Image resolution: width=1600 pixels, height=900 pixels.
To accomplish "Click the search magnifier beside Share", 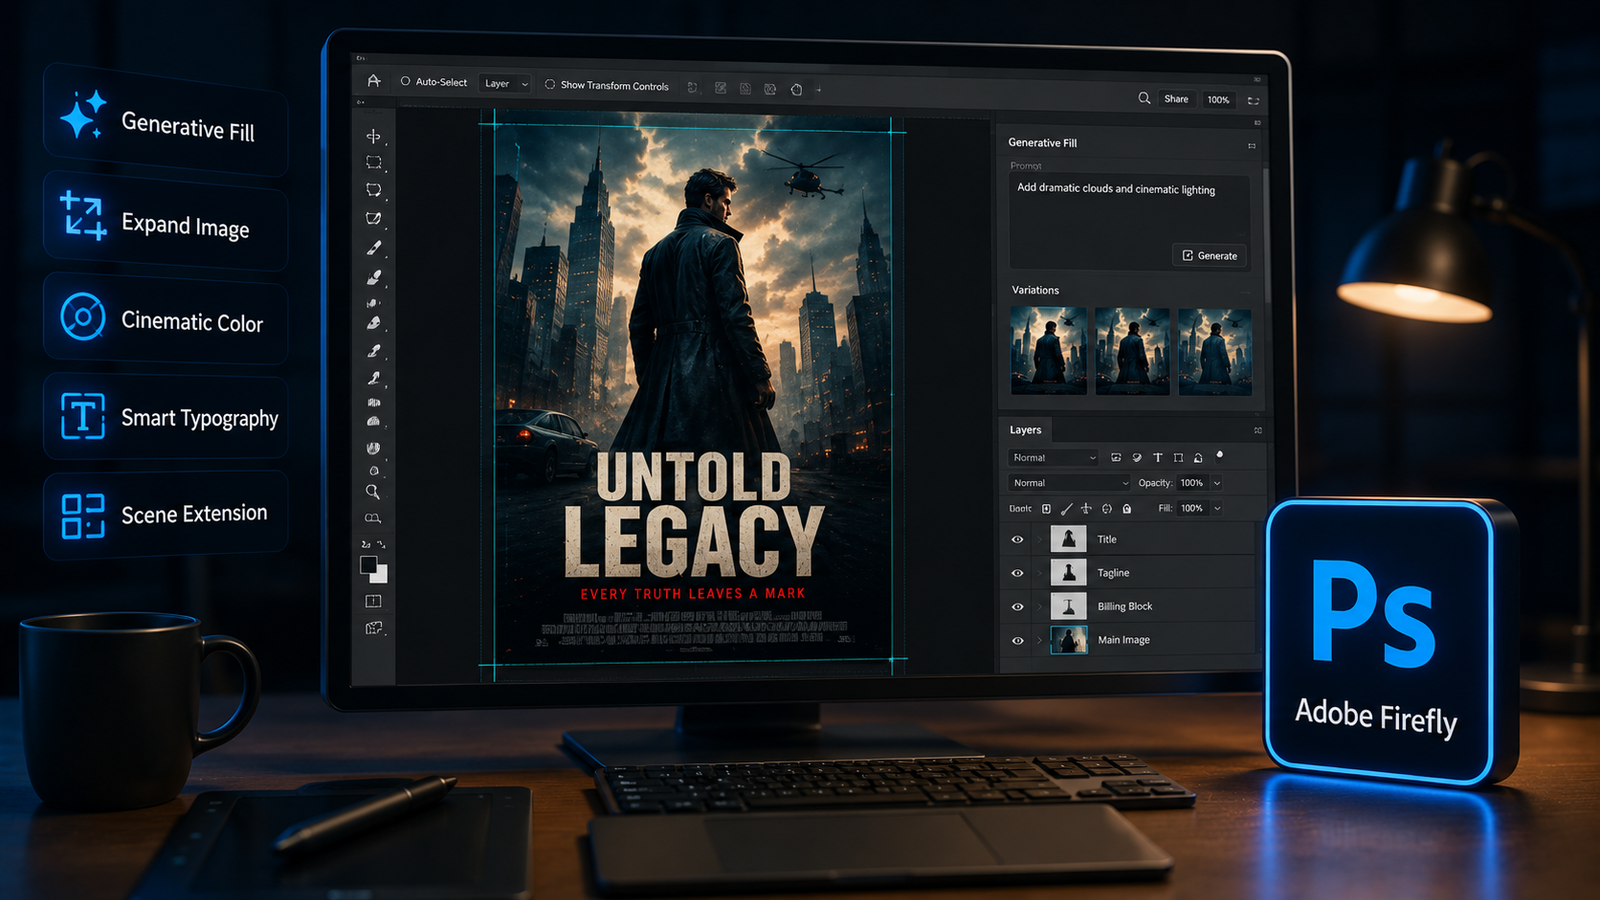I will tap(1144, 98).
